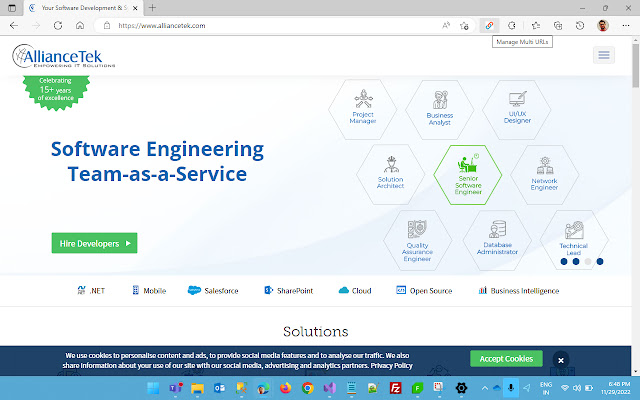Open the Windows Start menu
640x400 pixels.
(x=153, y=388)
